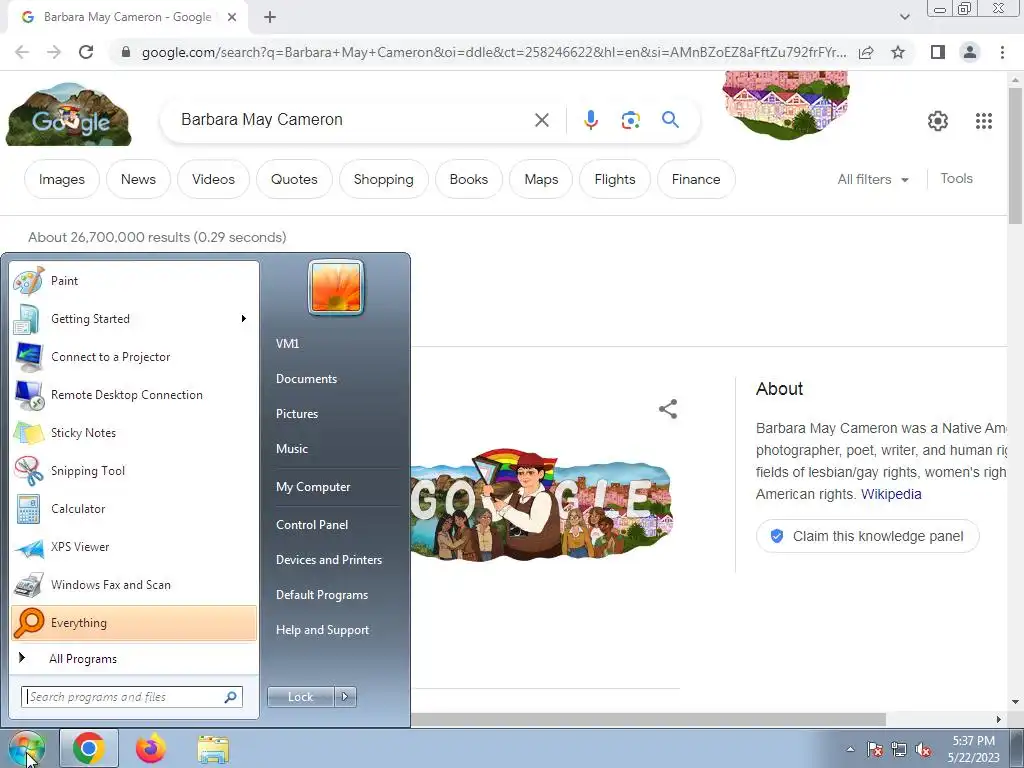Share the Barbara May Cameron doodle
This screenshot has height=768, width=1024.
tap(667, 409)
